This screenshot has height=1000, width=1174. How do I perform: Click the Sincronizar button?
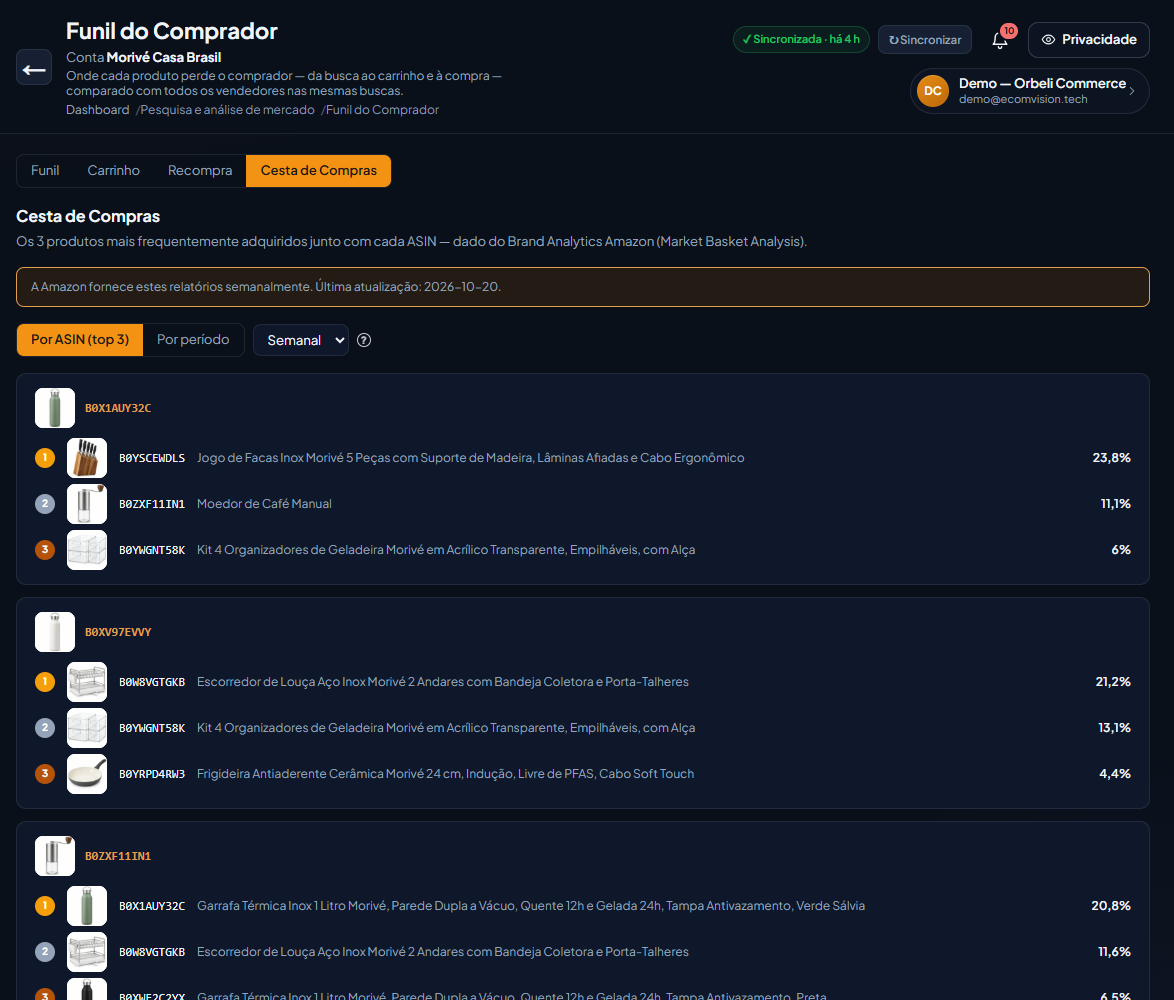tap(925, 40)
